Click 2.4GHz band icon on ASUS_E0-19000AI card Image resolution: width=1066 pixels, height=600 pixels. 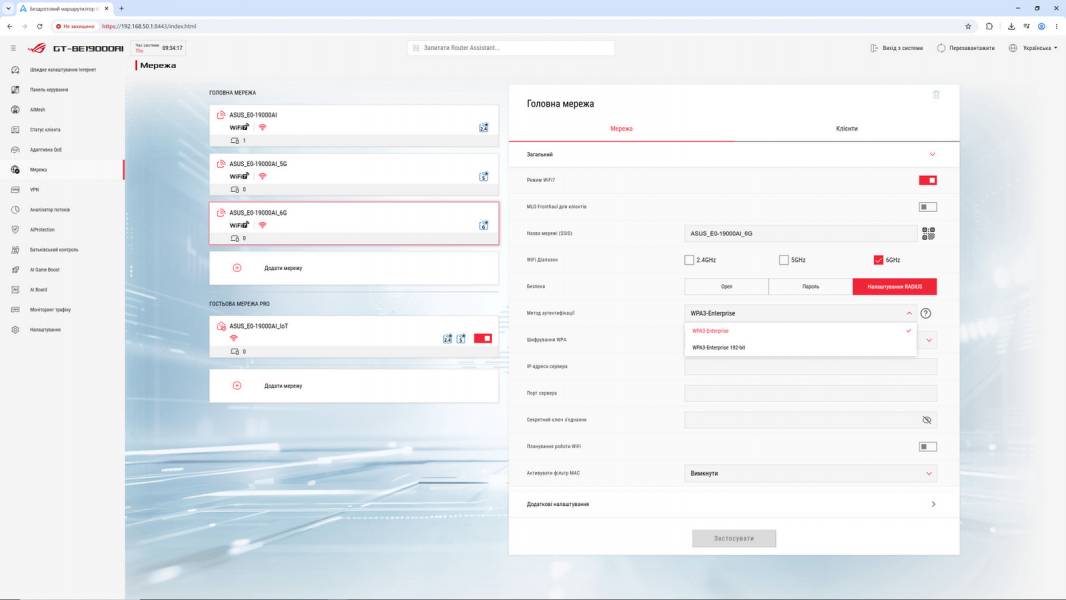click(x=483, y=127)
